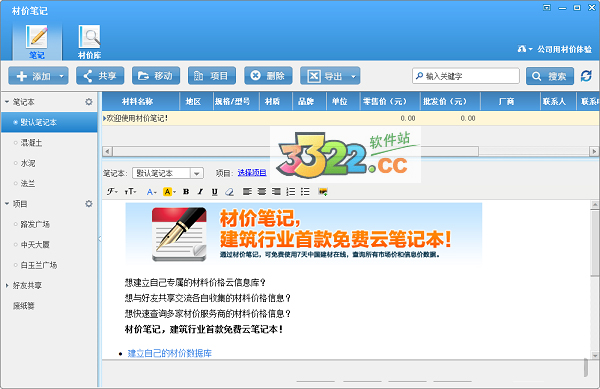Align text center

coord(262,191)
